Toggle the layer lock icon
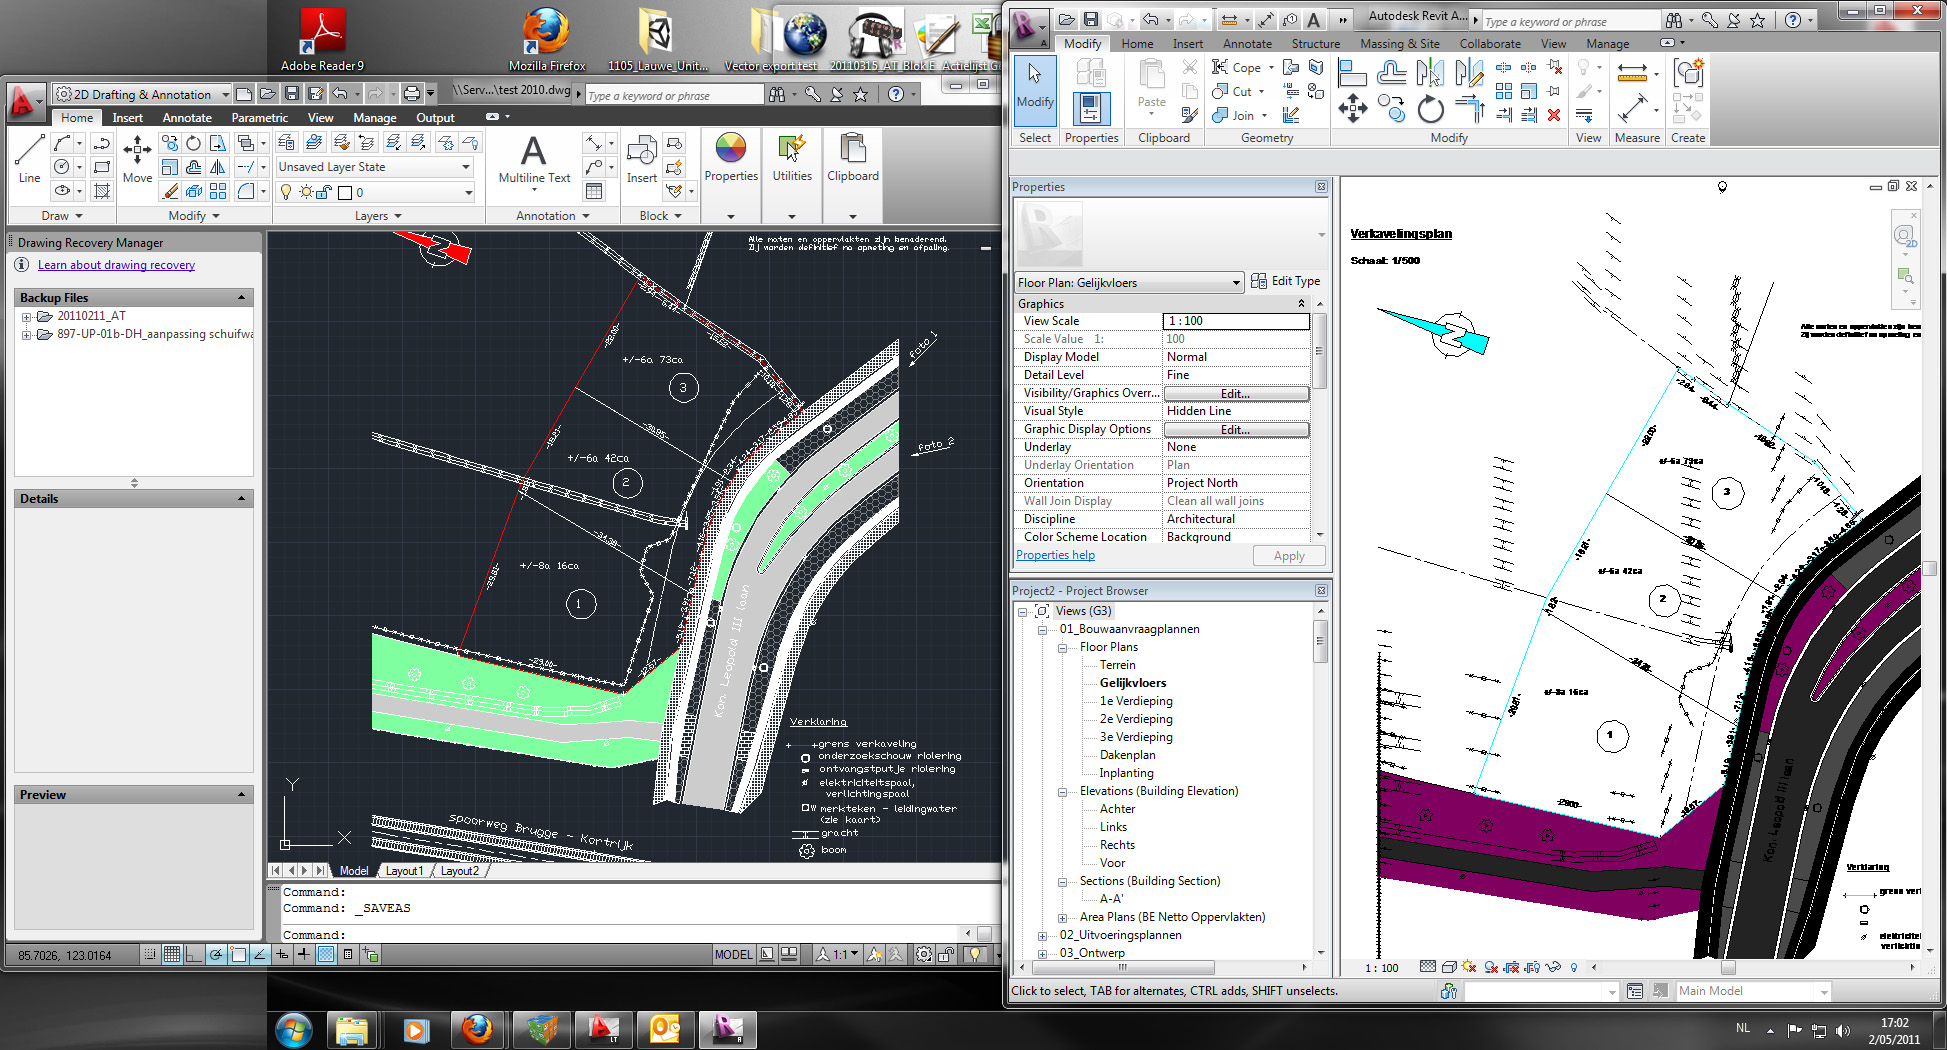The image size is (1947, 1050). click(x=324, y=192)
